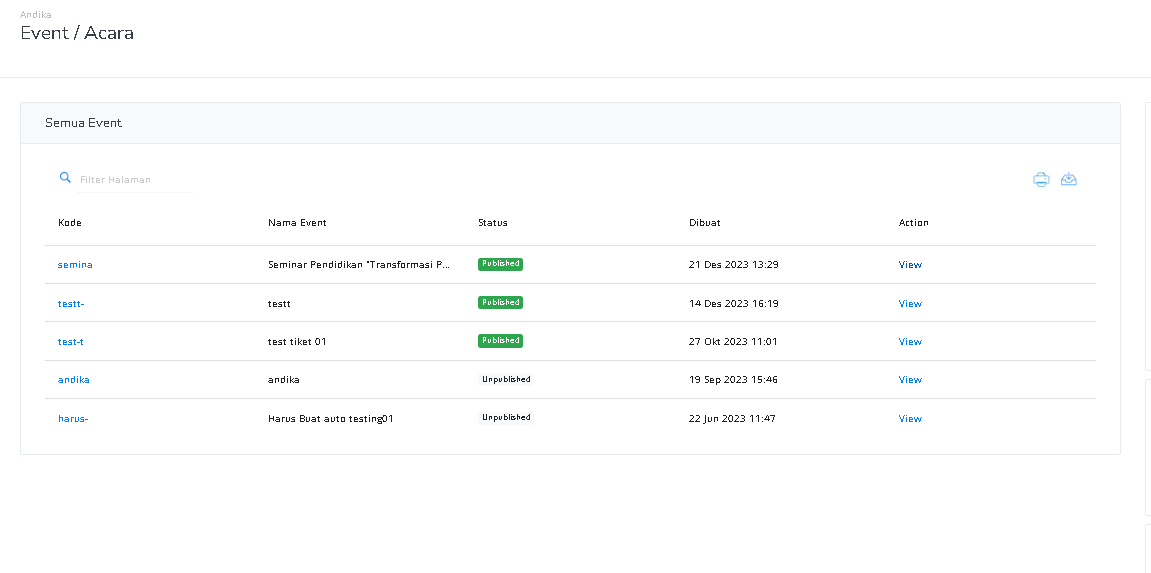Screen dimensions: 1151x573
Task: View the Harus Buat auto testing01 event
Action: click(909, 419)
